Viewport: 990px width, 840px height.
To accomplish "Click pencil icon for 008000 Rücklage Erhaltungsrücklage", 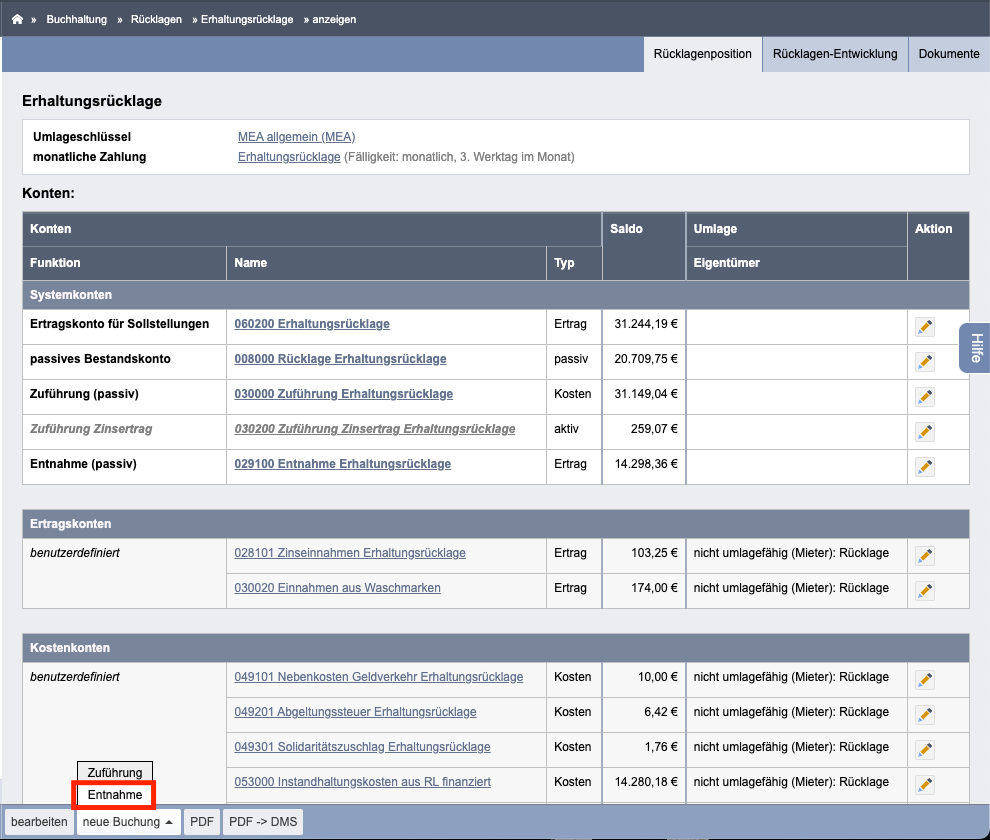I will tap(925, 362).
